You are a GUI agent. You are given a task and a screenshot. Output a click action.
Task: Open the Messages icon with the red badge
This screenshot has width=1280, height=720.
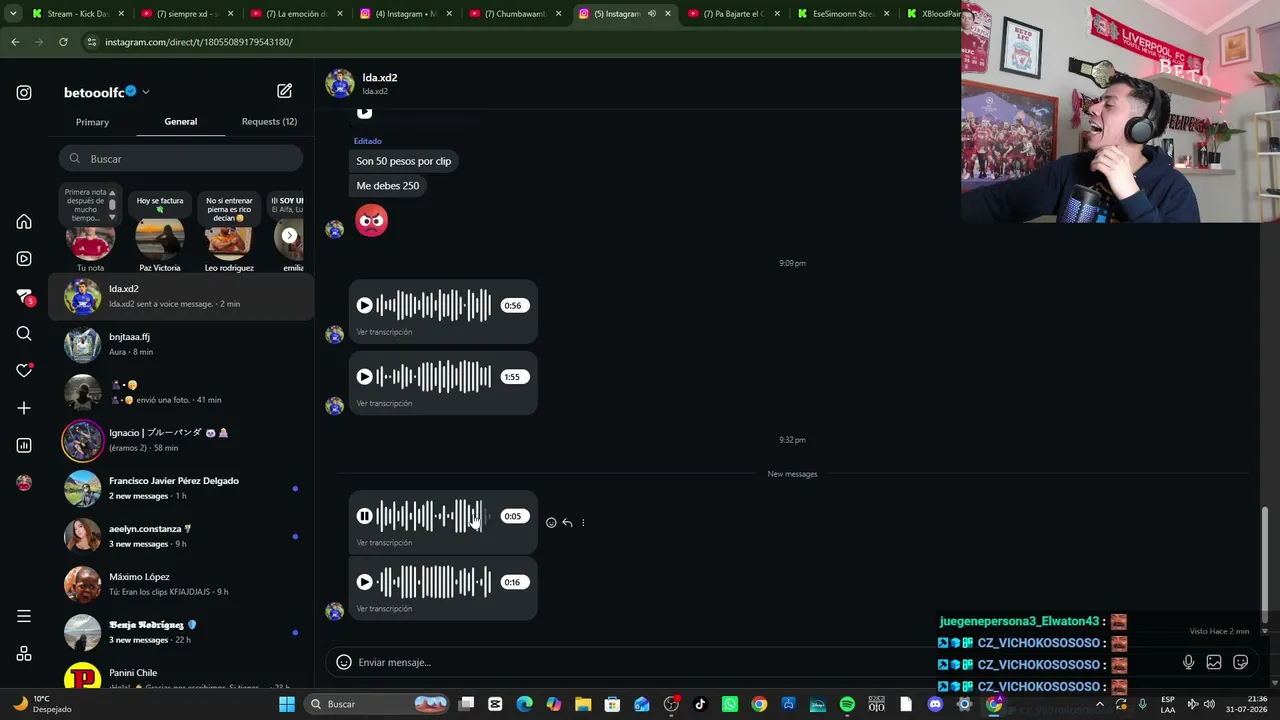point(25,297)
